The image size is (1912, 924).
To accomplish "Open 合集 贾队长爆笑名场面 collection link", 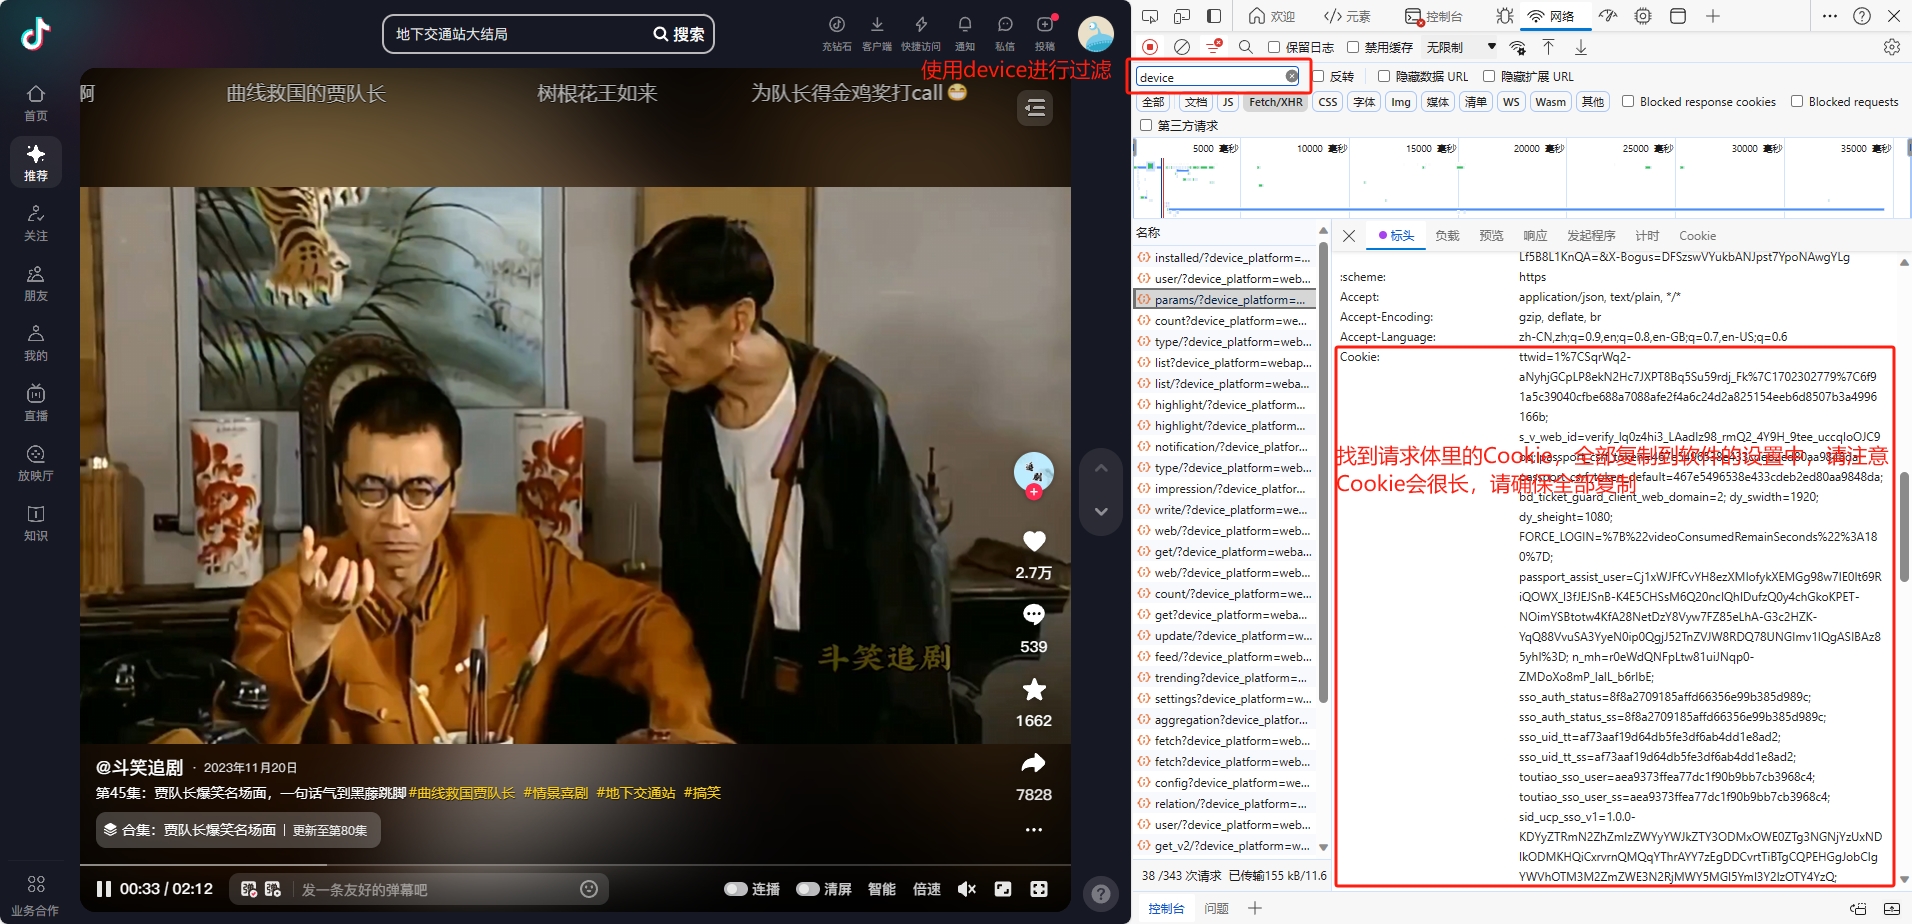I will coord(238,830).
